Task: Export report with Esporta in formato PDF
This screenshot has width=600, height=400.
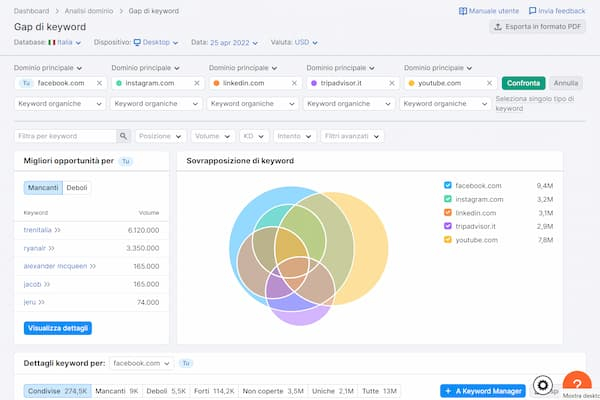Action: tap(537, 27)
